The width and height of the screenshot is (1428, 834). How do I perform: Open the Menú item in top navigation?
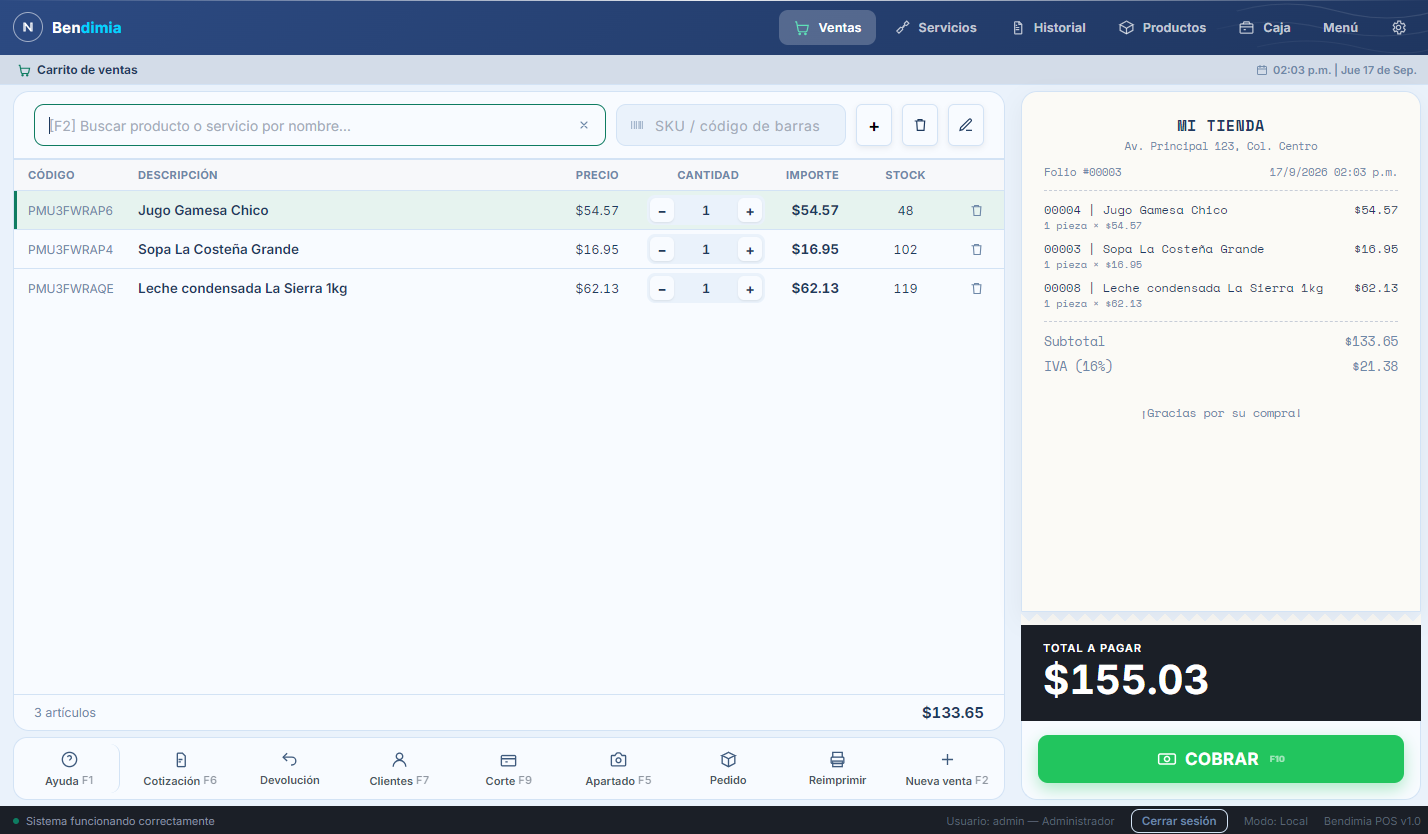pyautogui.click(x=1340, y=28)
